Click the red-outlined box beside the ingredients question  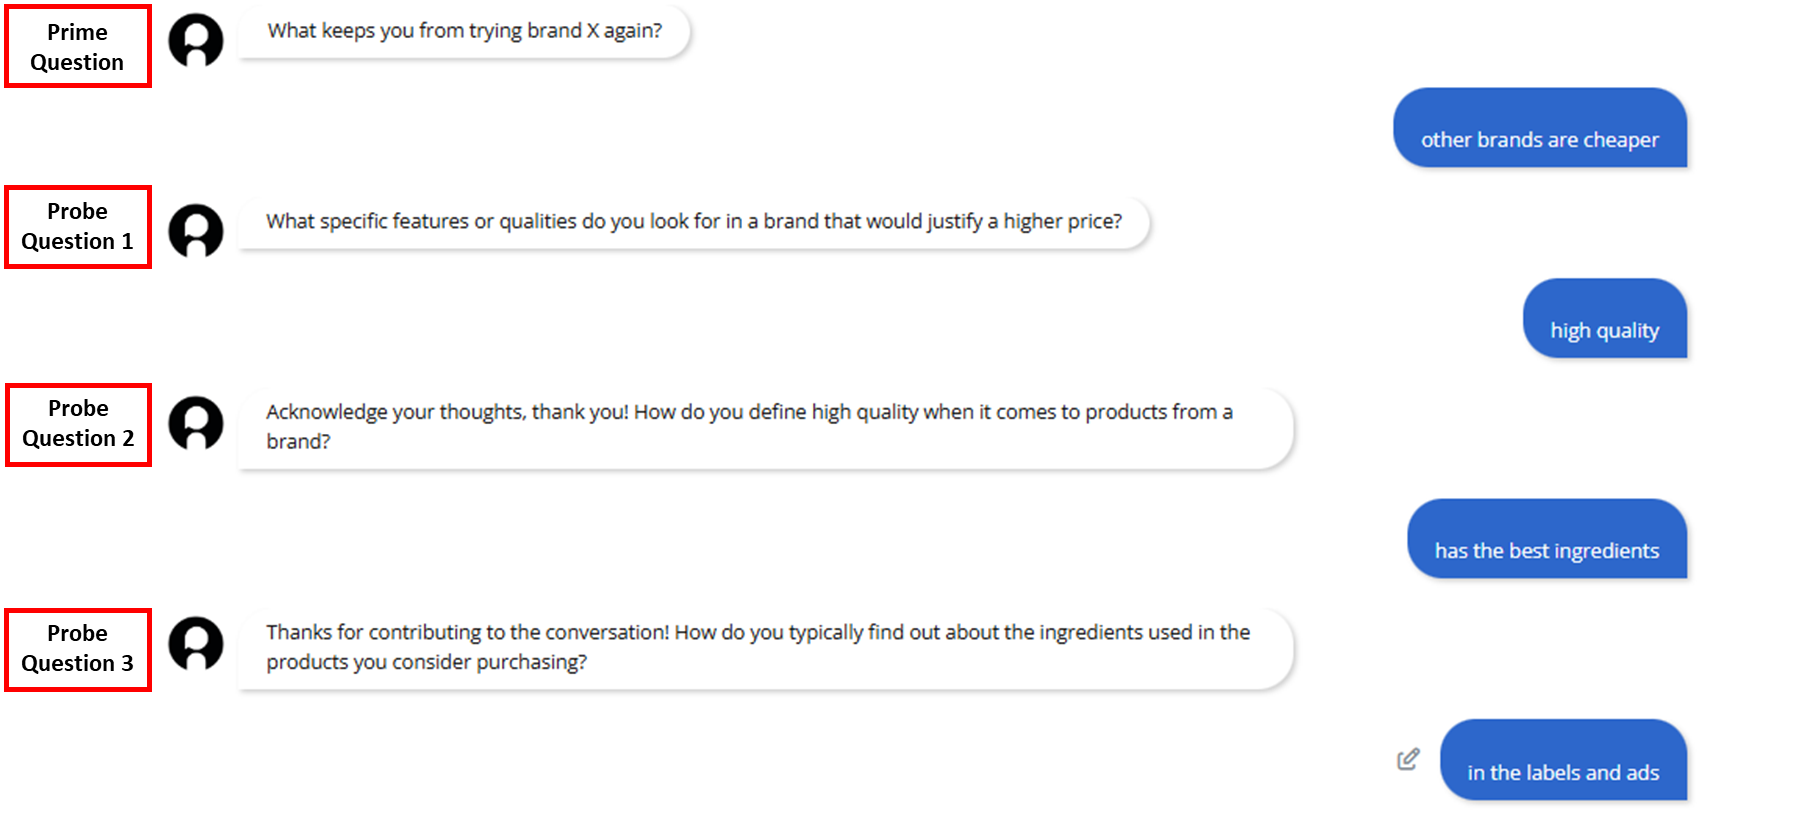coord(78,650)
